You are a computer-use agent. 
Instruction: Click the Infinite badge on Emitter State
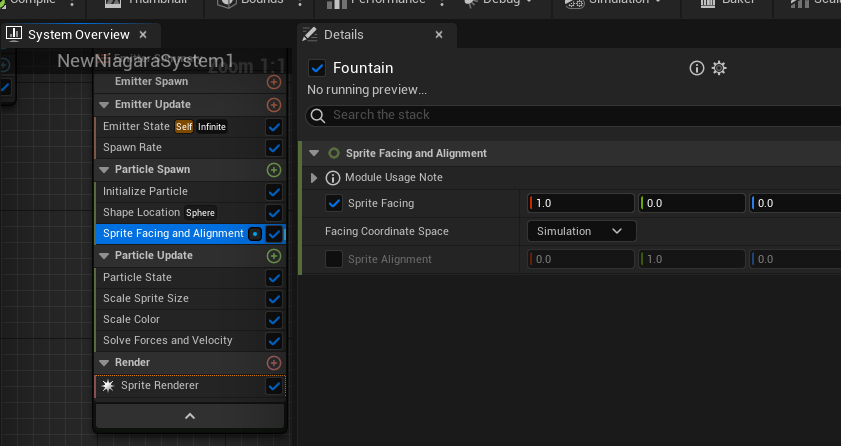tap(212, 127)
